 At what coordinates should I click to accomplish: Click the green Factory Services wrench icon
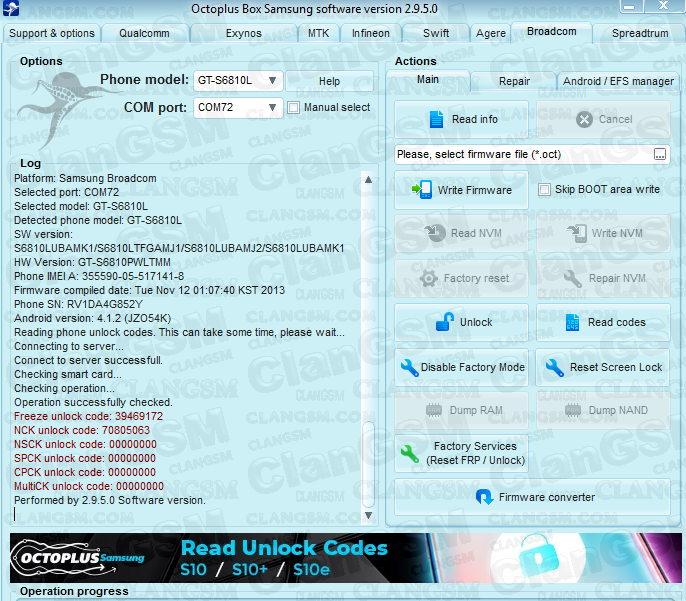tap(410, 454)
